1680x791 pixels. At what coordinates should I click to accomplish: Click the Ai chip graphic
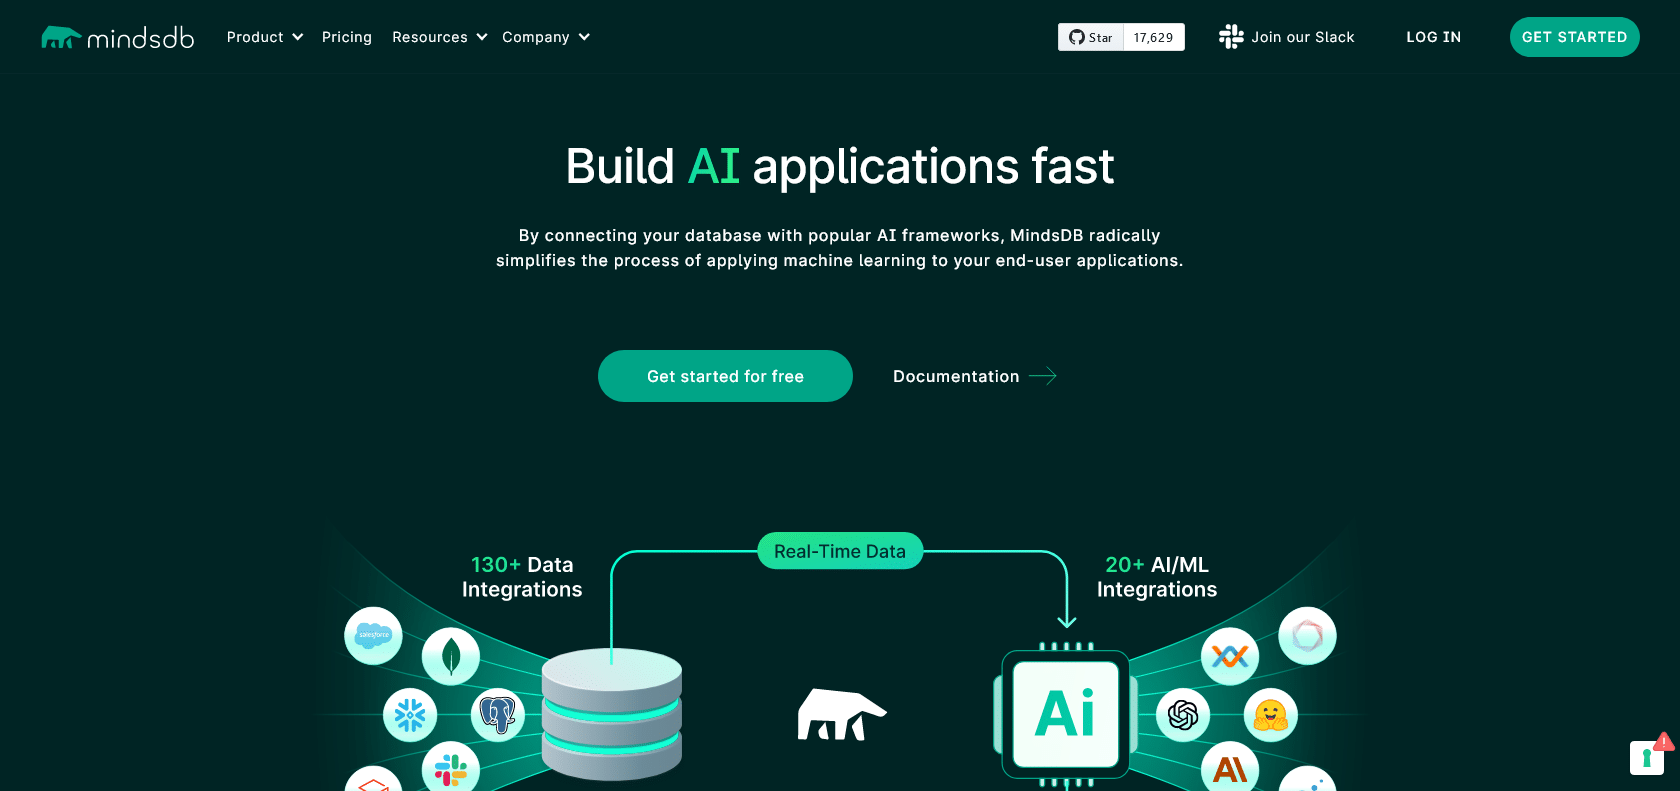(x=1066, y=714)
